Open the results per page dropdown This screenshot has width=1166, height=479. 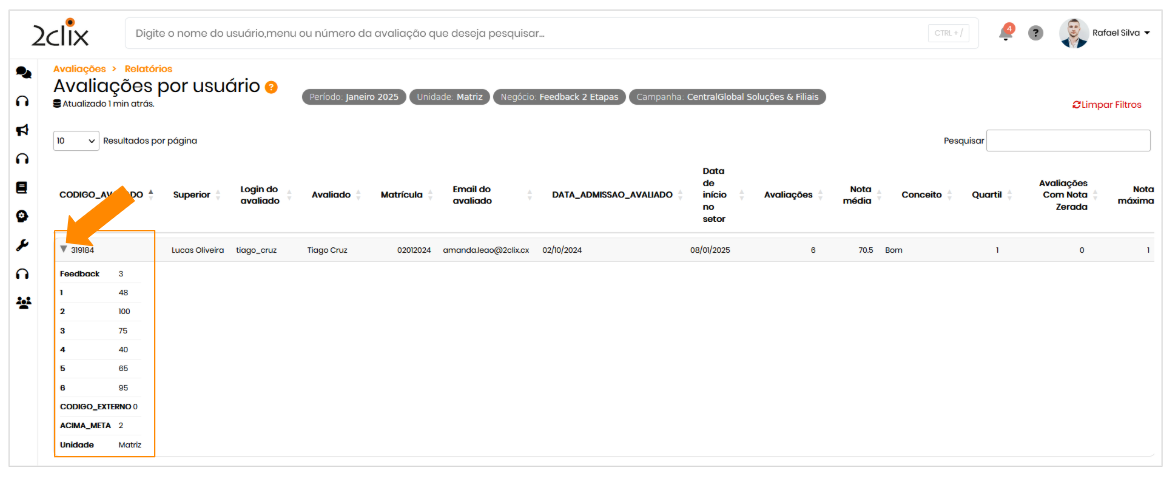click(76, 141)
